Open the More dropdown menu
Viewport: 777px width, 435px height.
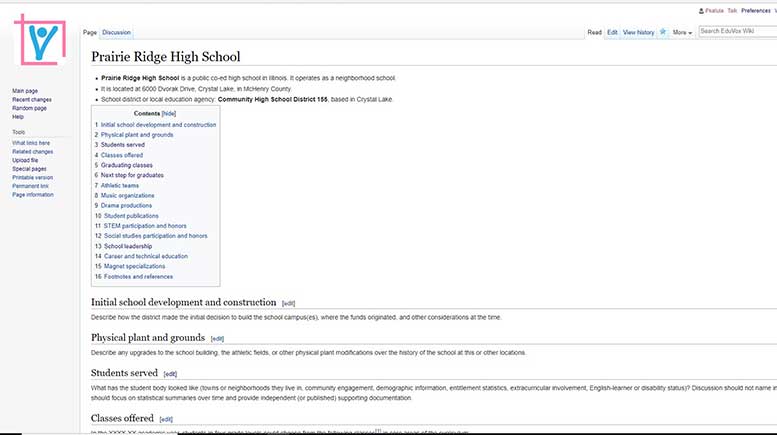pos(682,32)
